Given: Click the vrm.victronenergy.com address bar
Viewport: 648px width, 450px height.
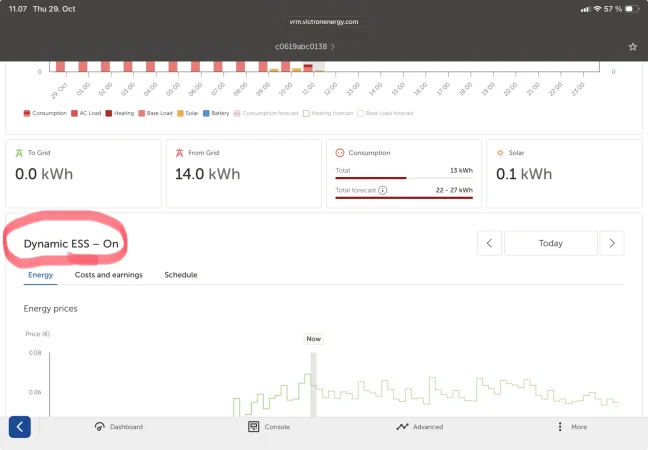Looking at the screenshot, I should point(324,22).
